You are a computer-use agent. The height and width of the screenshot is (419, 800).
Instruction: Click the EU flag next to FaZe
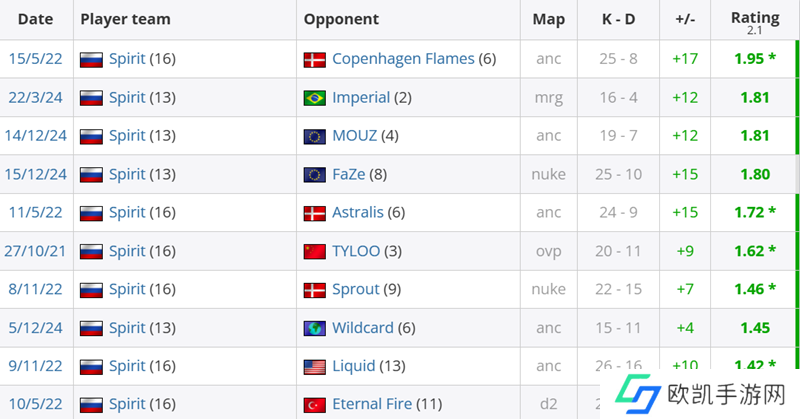(315, 175)
